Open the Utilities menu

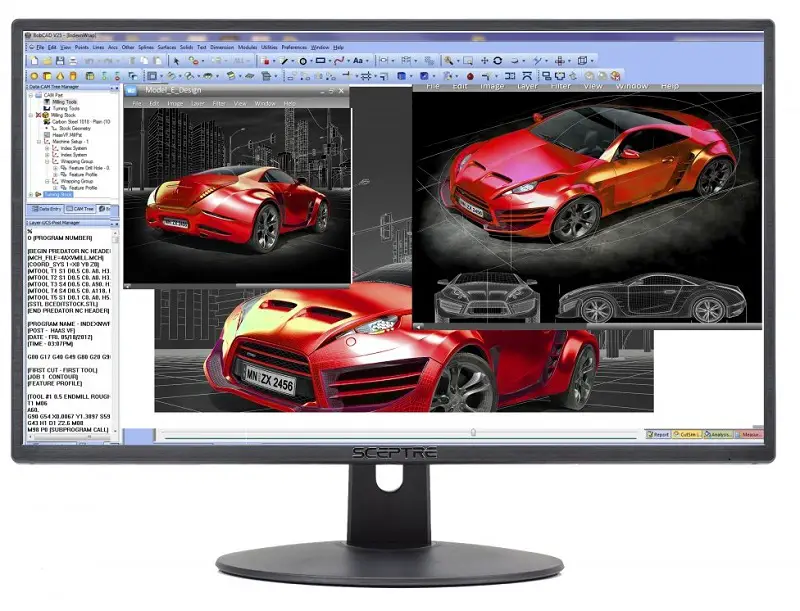click(269, 47)
